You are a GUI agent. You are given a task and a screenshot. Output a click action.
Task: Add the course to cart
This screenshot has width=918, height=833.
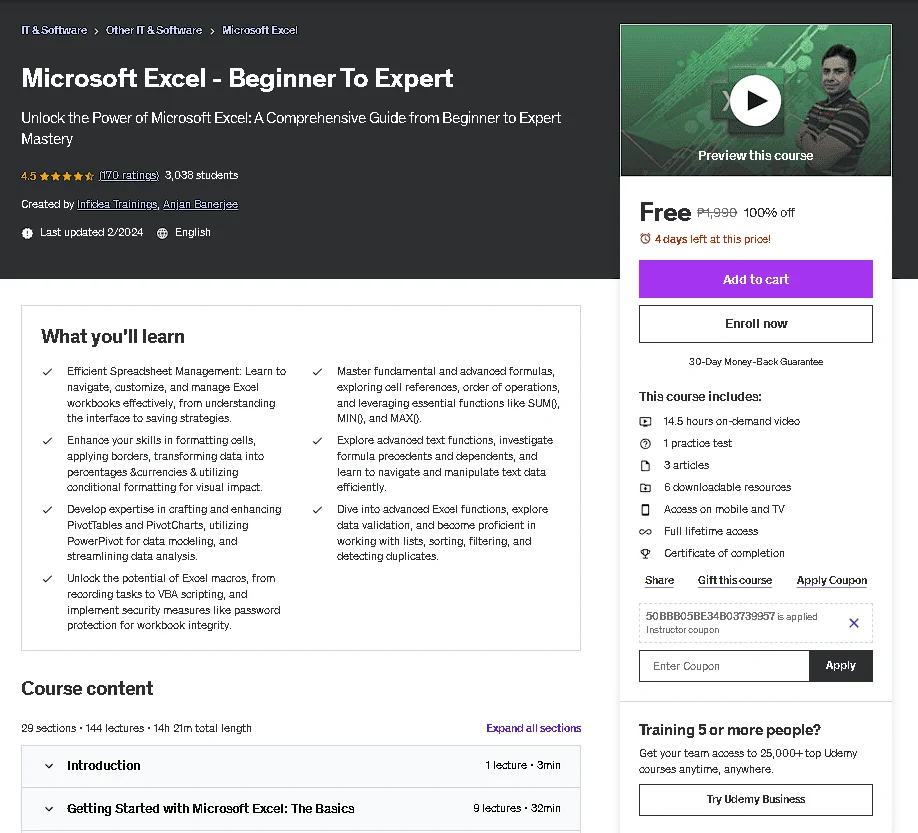(x=755, y=279)
